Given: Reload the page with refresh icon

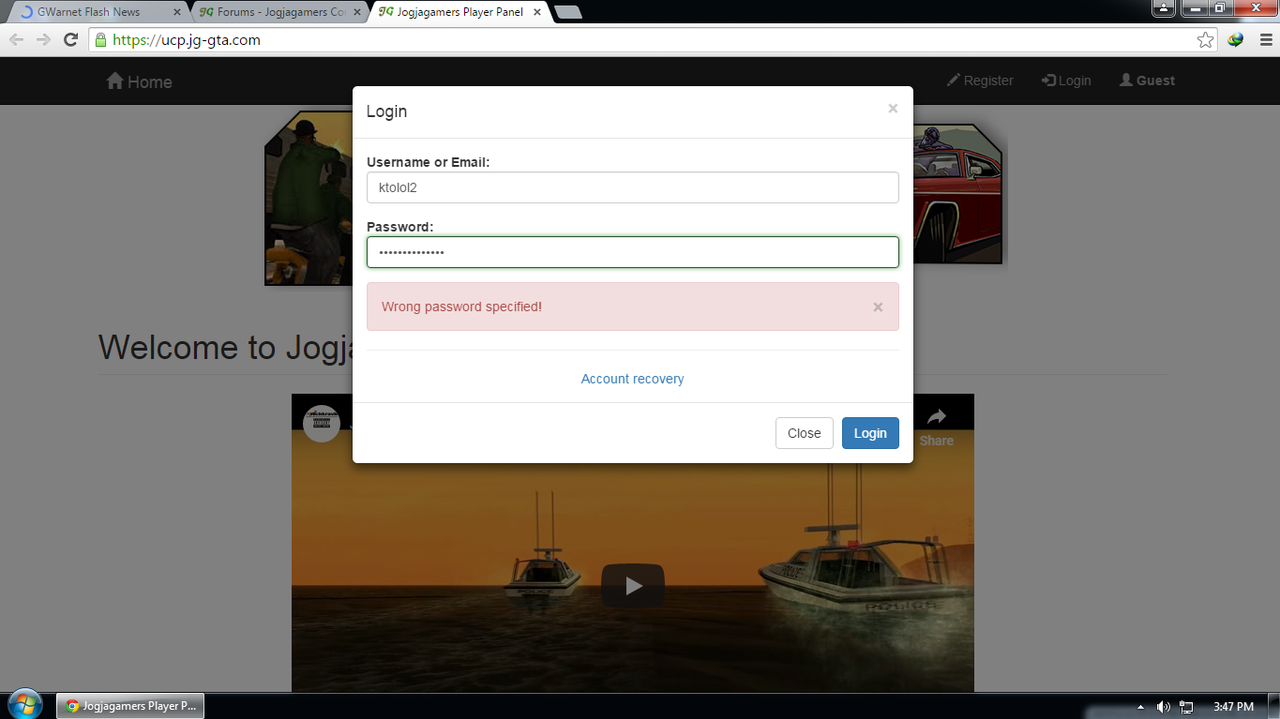Looking at the screenshot, I should coord(70,40).
